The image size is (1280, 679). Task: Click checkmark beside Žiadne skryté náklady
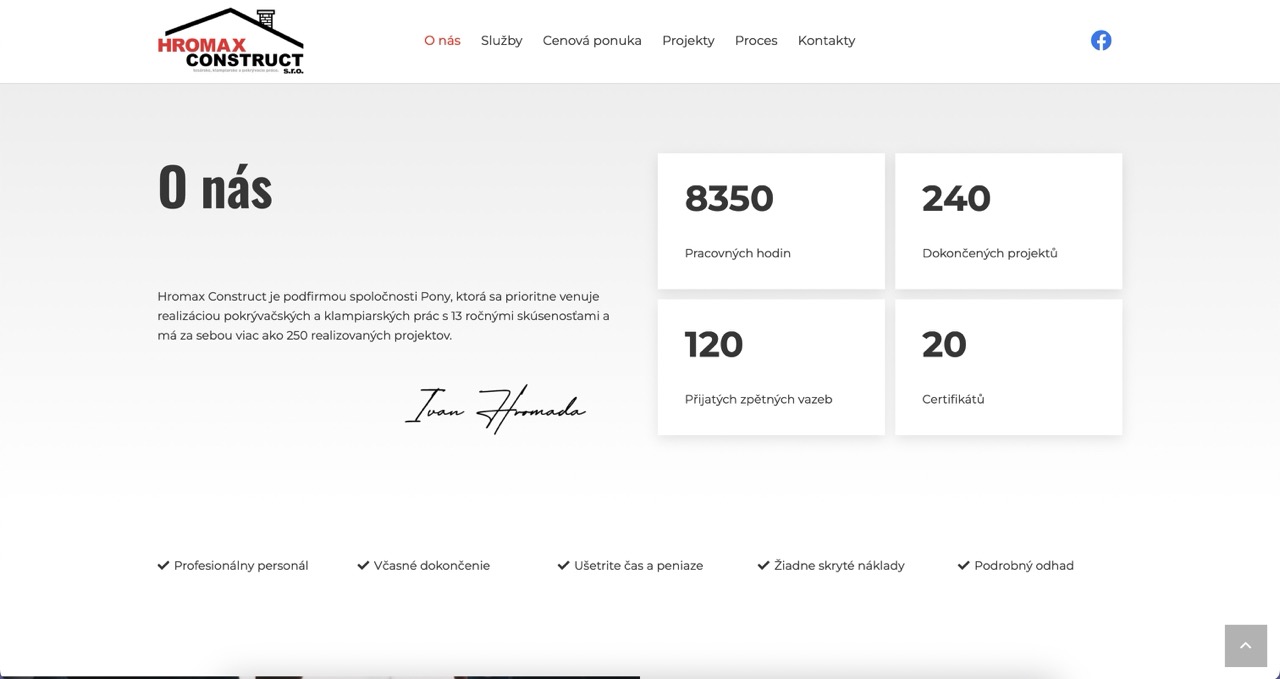[x=763, y=565]
